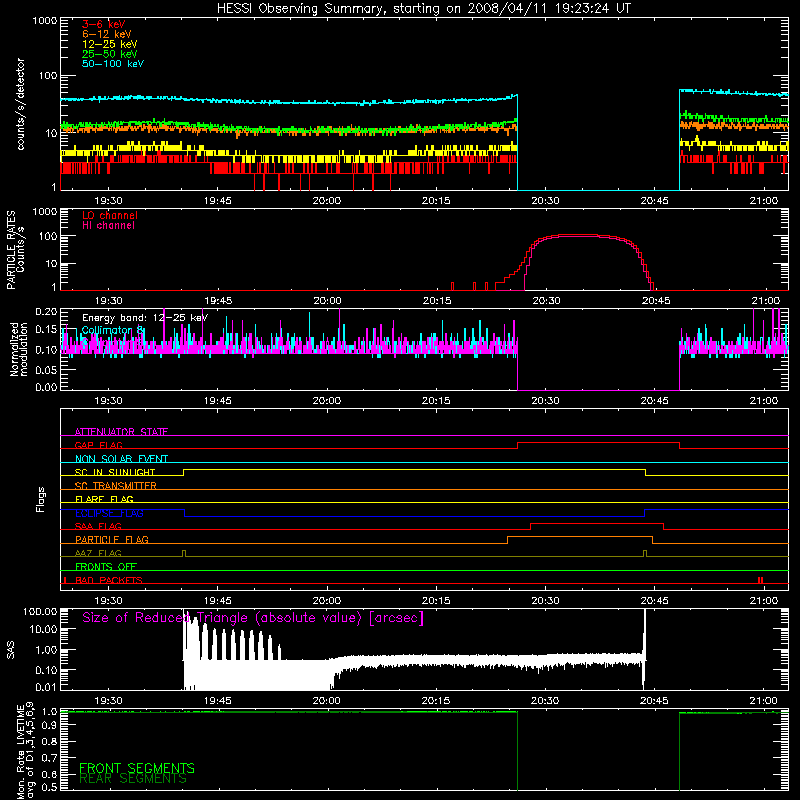The image size is (800, 800).
Task: Select the ATTENUATOR STATE flag label
Action: coord(121,432)
